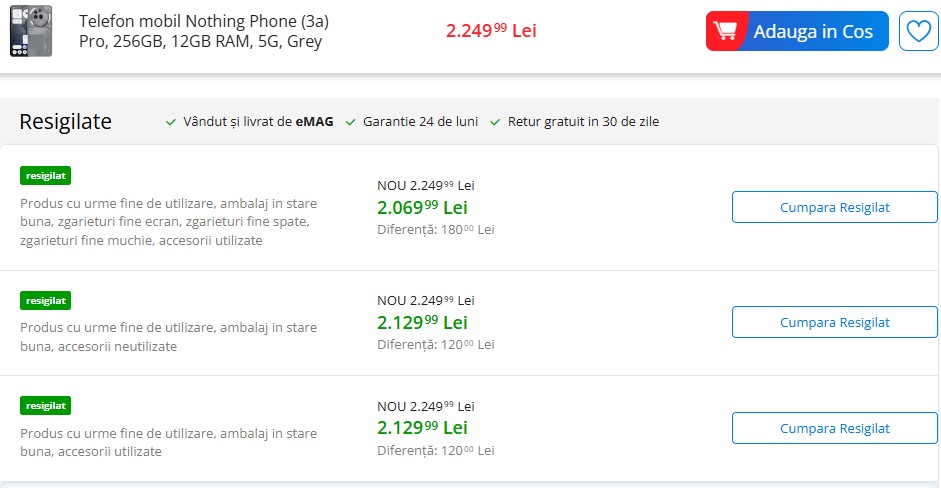Click checkmark beside Vândut și livrat de eMAG
Screen dimensions: 941x488
pos(170,122)
